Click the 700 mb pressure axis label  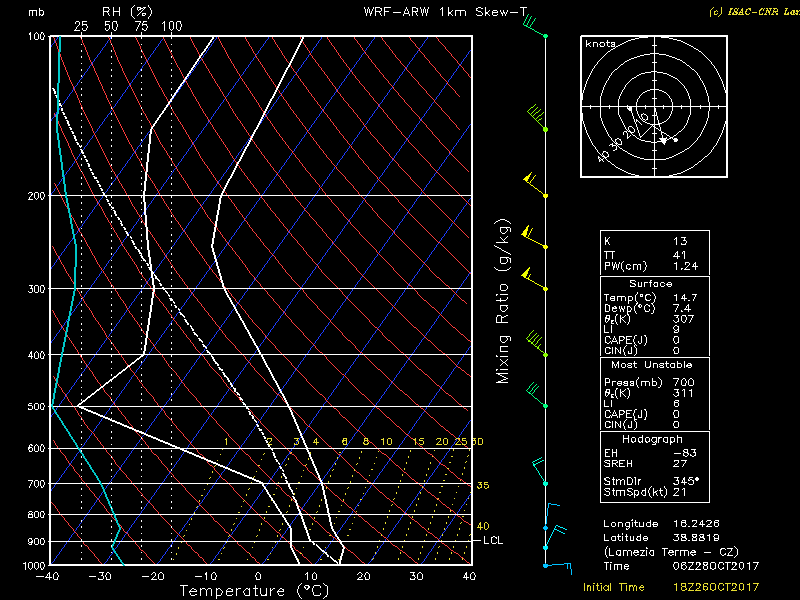[x=36, y=484]
